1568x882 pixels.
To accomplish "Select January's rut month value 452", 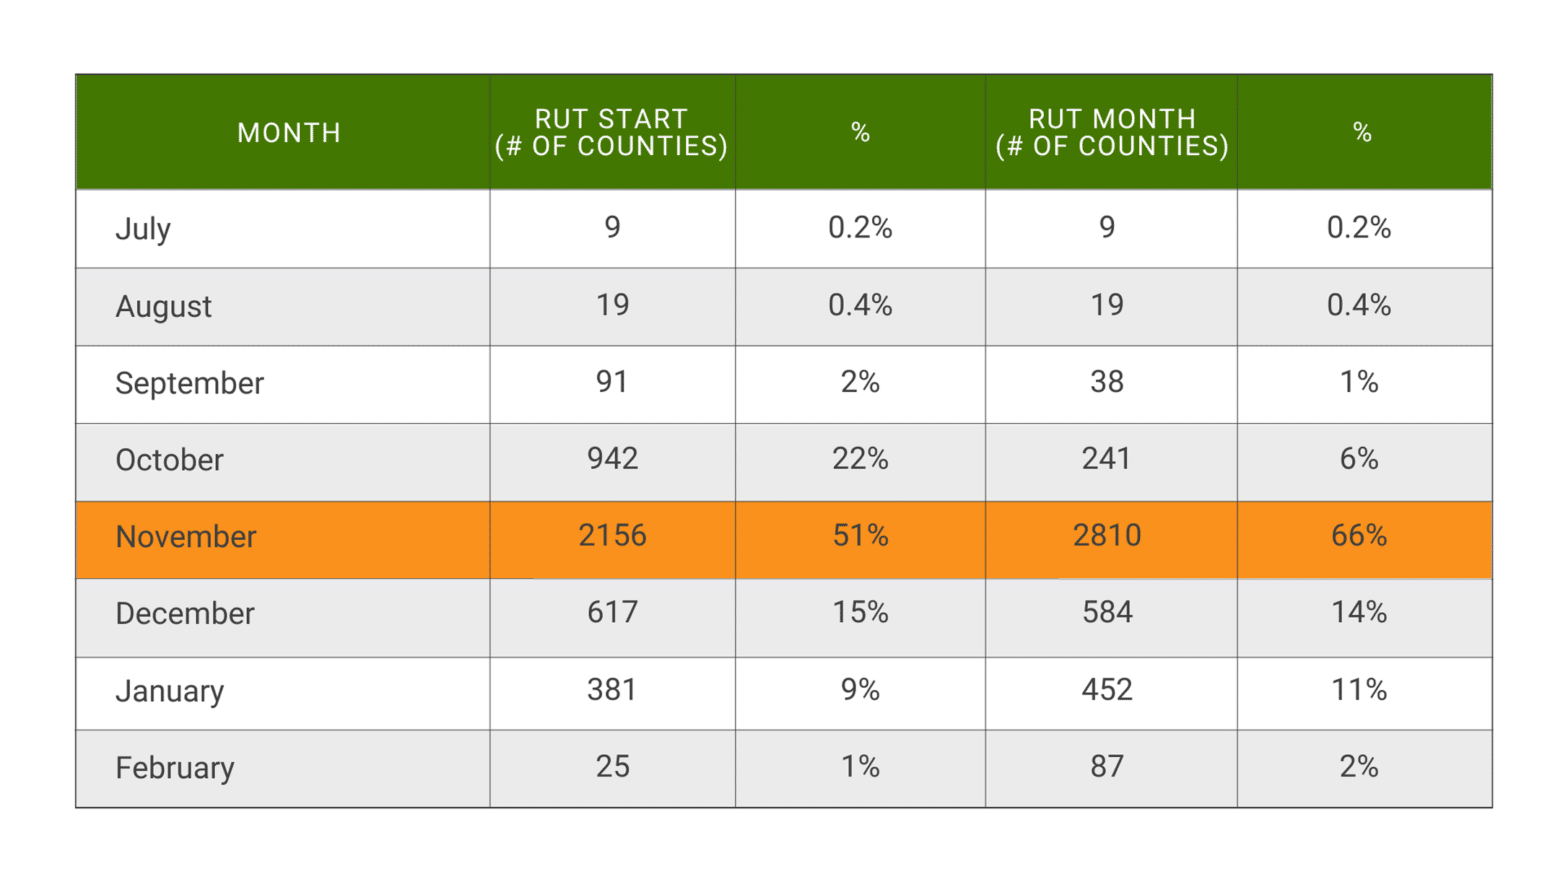I will click(x=1107, y=690).
